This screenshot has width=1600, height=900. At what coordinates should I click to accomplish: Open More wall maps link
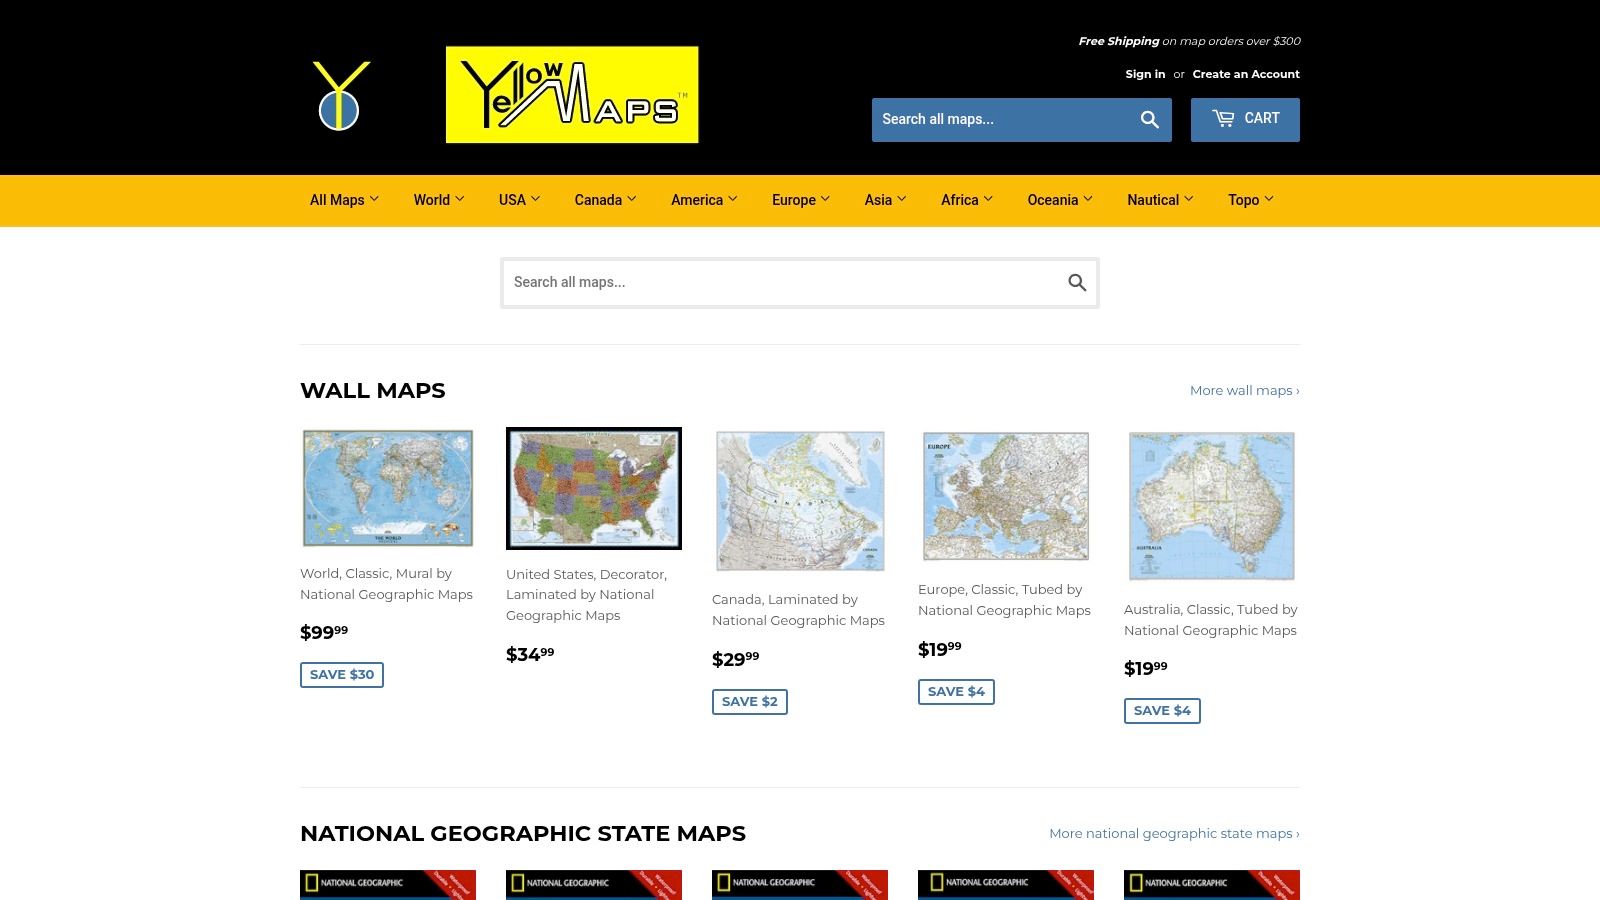click(1244, 390)
